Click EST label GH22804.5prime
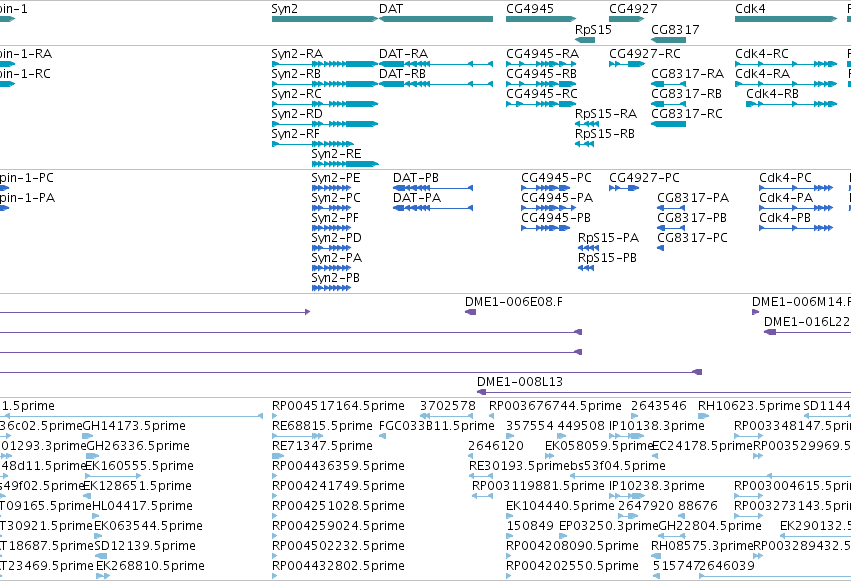 (710, 527)
